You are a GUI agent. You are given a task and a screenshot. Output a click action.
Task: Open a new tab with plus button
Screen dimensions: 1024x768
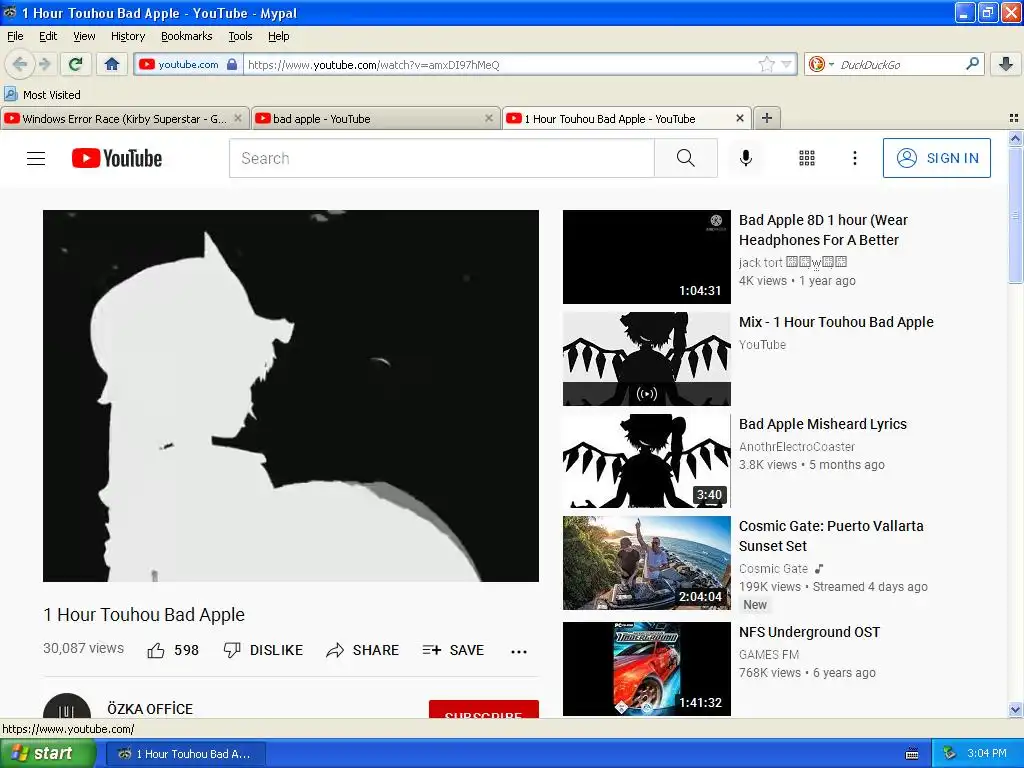767,118
